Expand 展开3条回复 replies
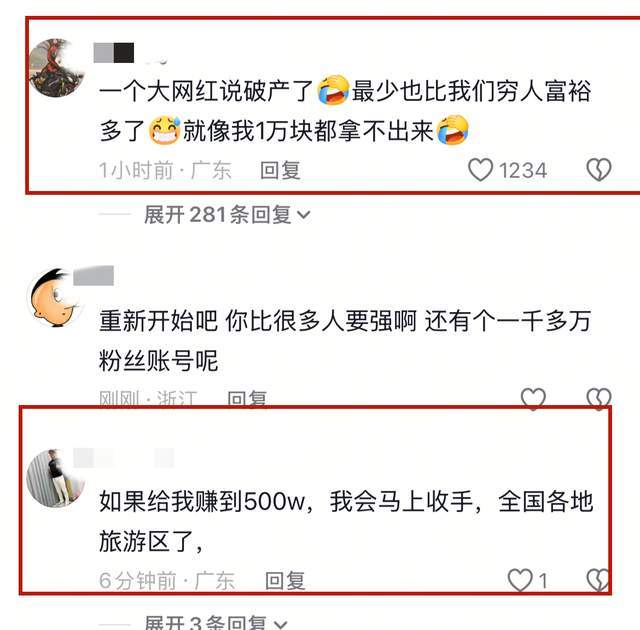This screenshot has height=630, width=640. (x=216, y=623)
